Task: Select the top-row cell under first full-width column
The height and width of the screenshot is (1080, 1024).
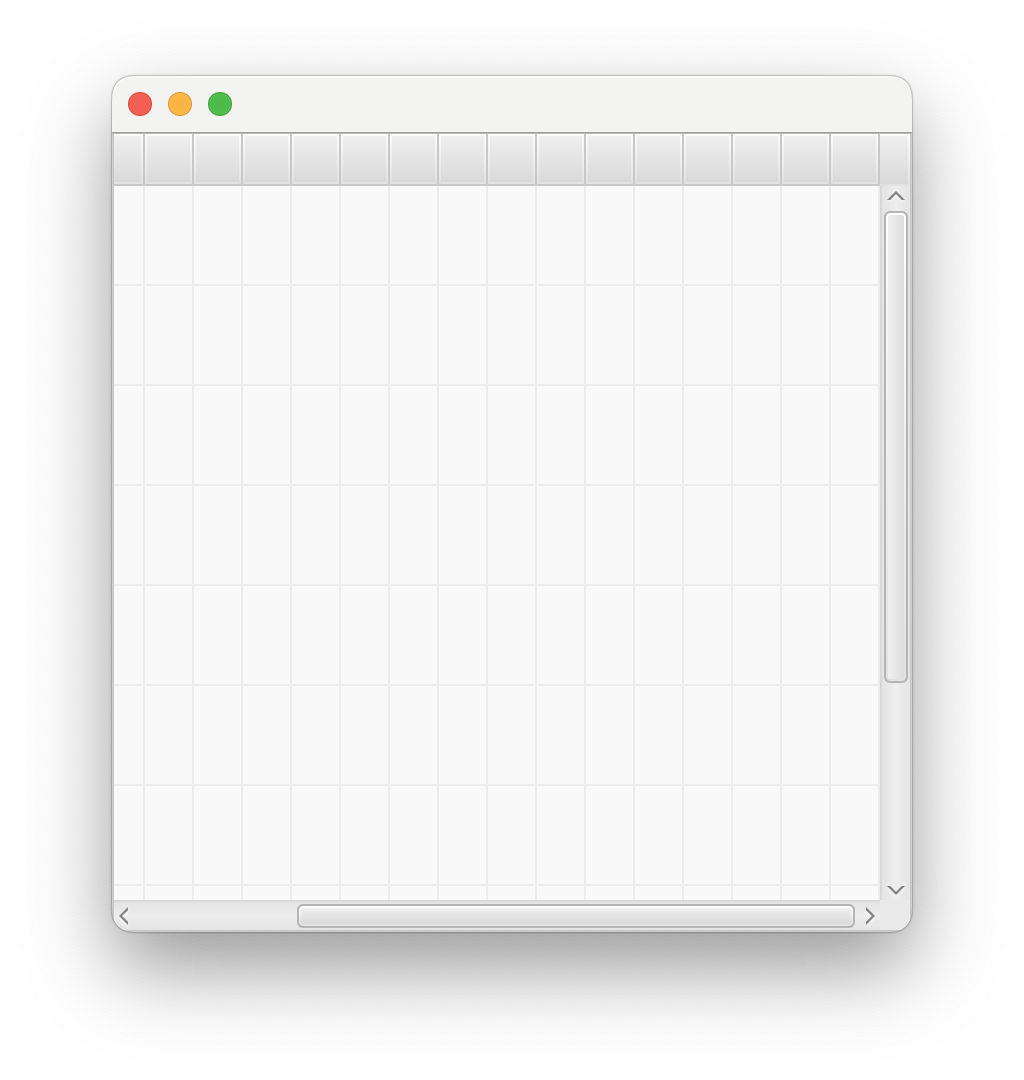Action: [x=168, y=235]
